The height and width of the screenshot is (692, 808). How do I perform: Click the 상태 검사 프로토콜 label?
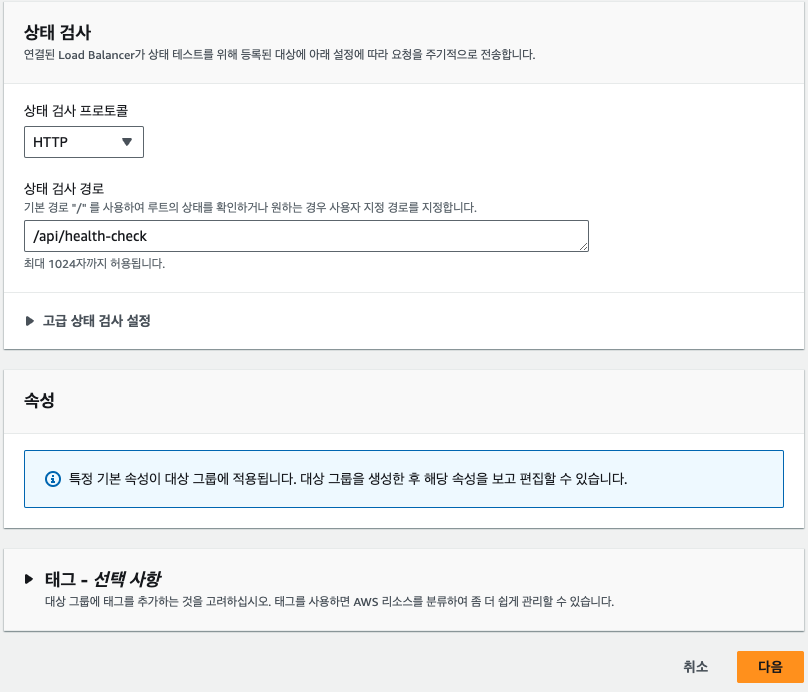(x=76, y=111)
